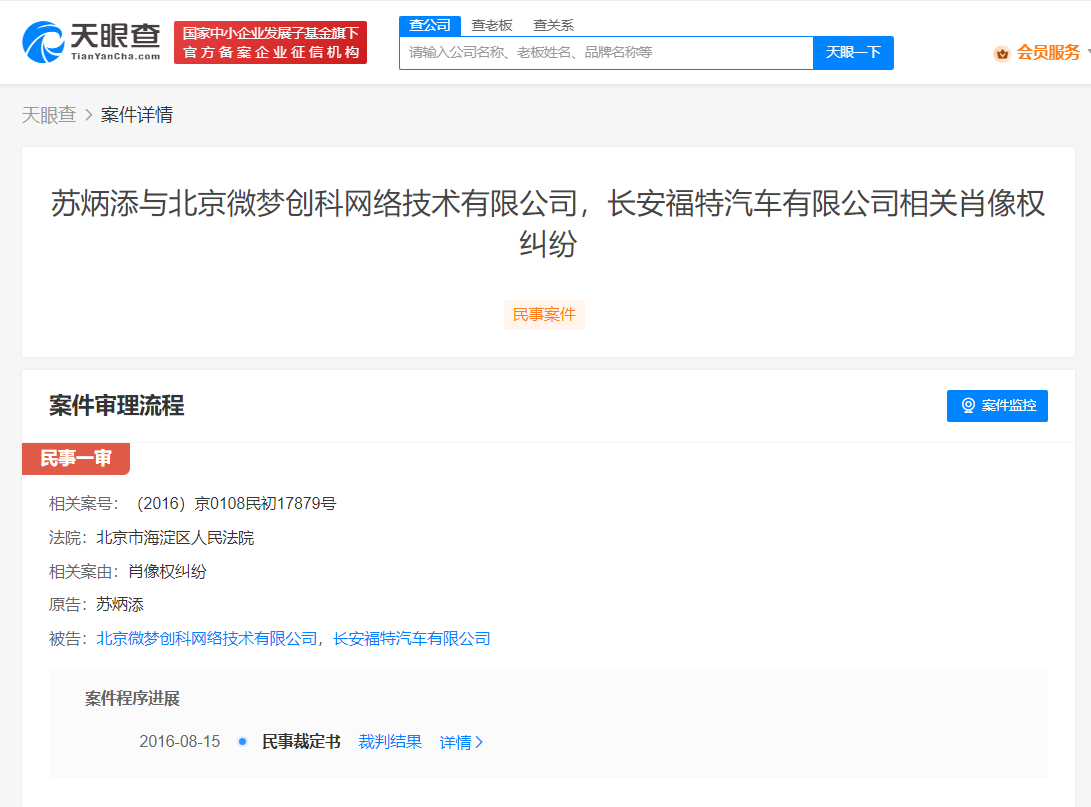Click plaintiff name 苏炳添
This screenshot has height=807, width=1091.
pos(120,605)
